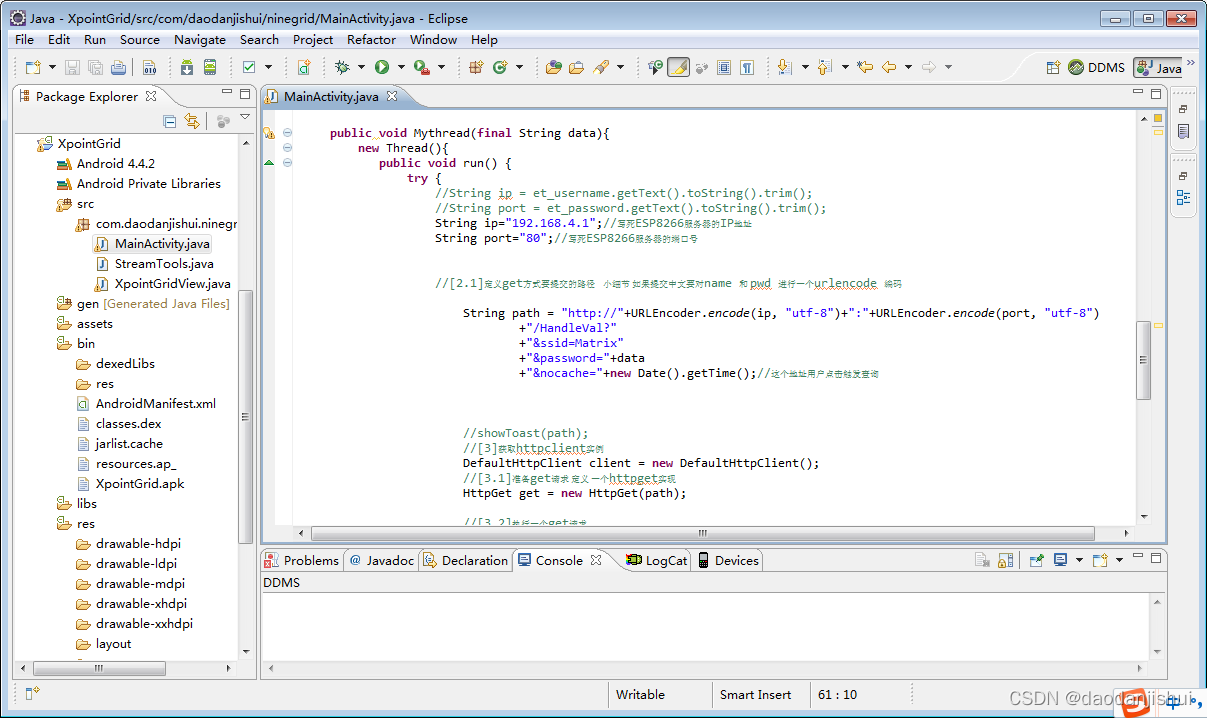This screenshot has width=1207, height=718.
Task: Click the Run External Tools icon
Action: coord(421,67)
